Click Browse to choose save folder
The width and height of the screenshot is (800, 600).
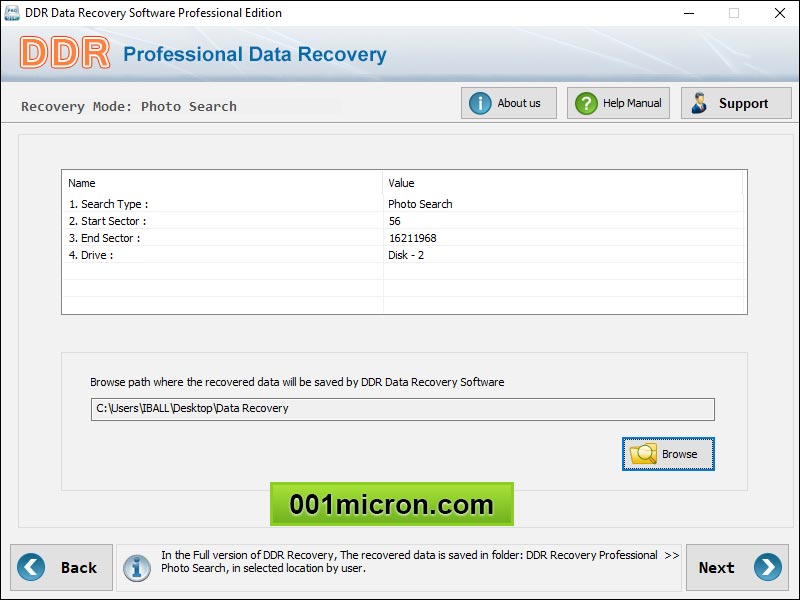tap(668, 454)
